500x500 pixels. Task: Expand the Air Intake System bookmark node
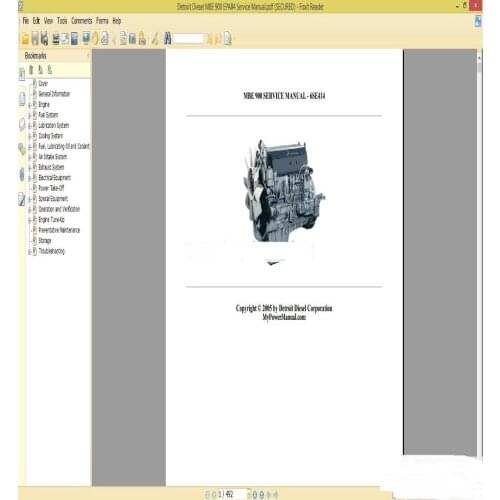(x=29, y=157)
